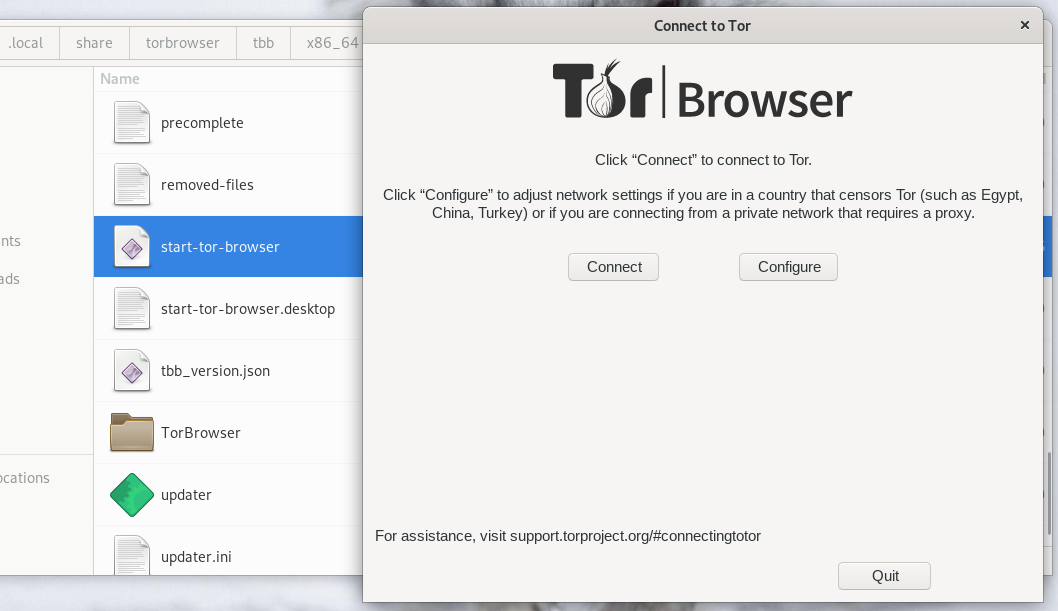Sort files by Name column header
Screen dimensions: 1058x611
(120, 79)
